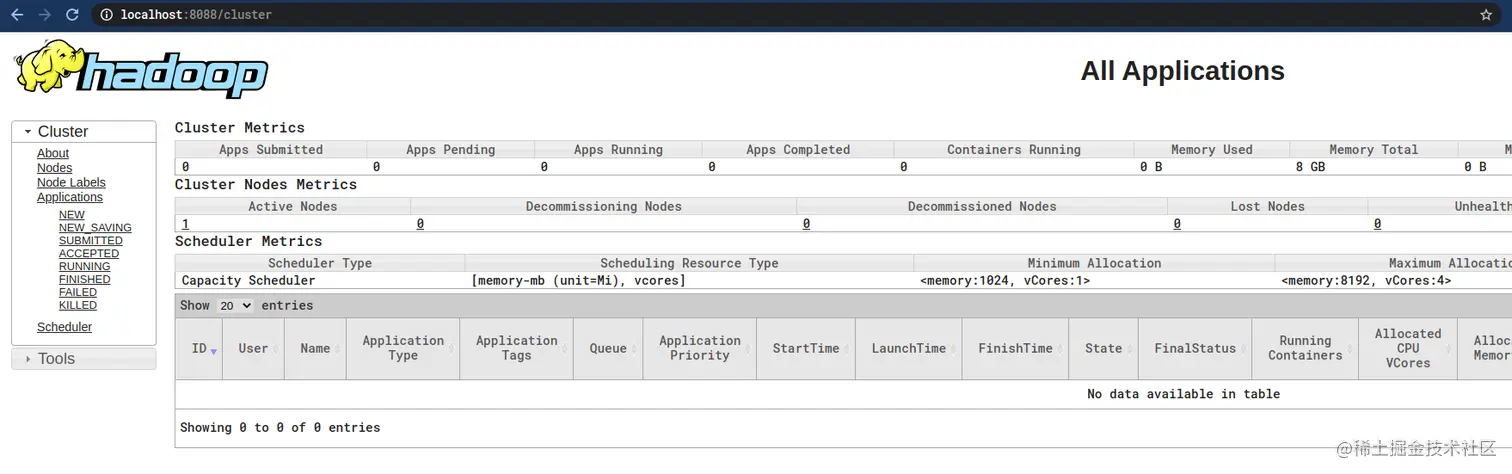The width and height of the screenshot is (1512, 474).
Task: Filter applications by FINISHED state
Action: point(85,280)
